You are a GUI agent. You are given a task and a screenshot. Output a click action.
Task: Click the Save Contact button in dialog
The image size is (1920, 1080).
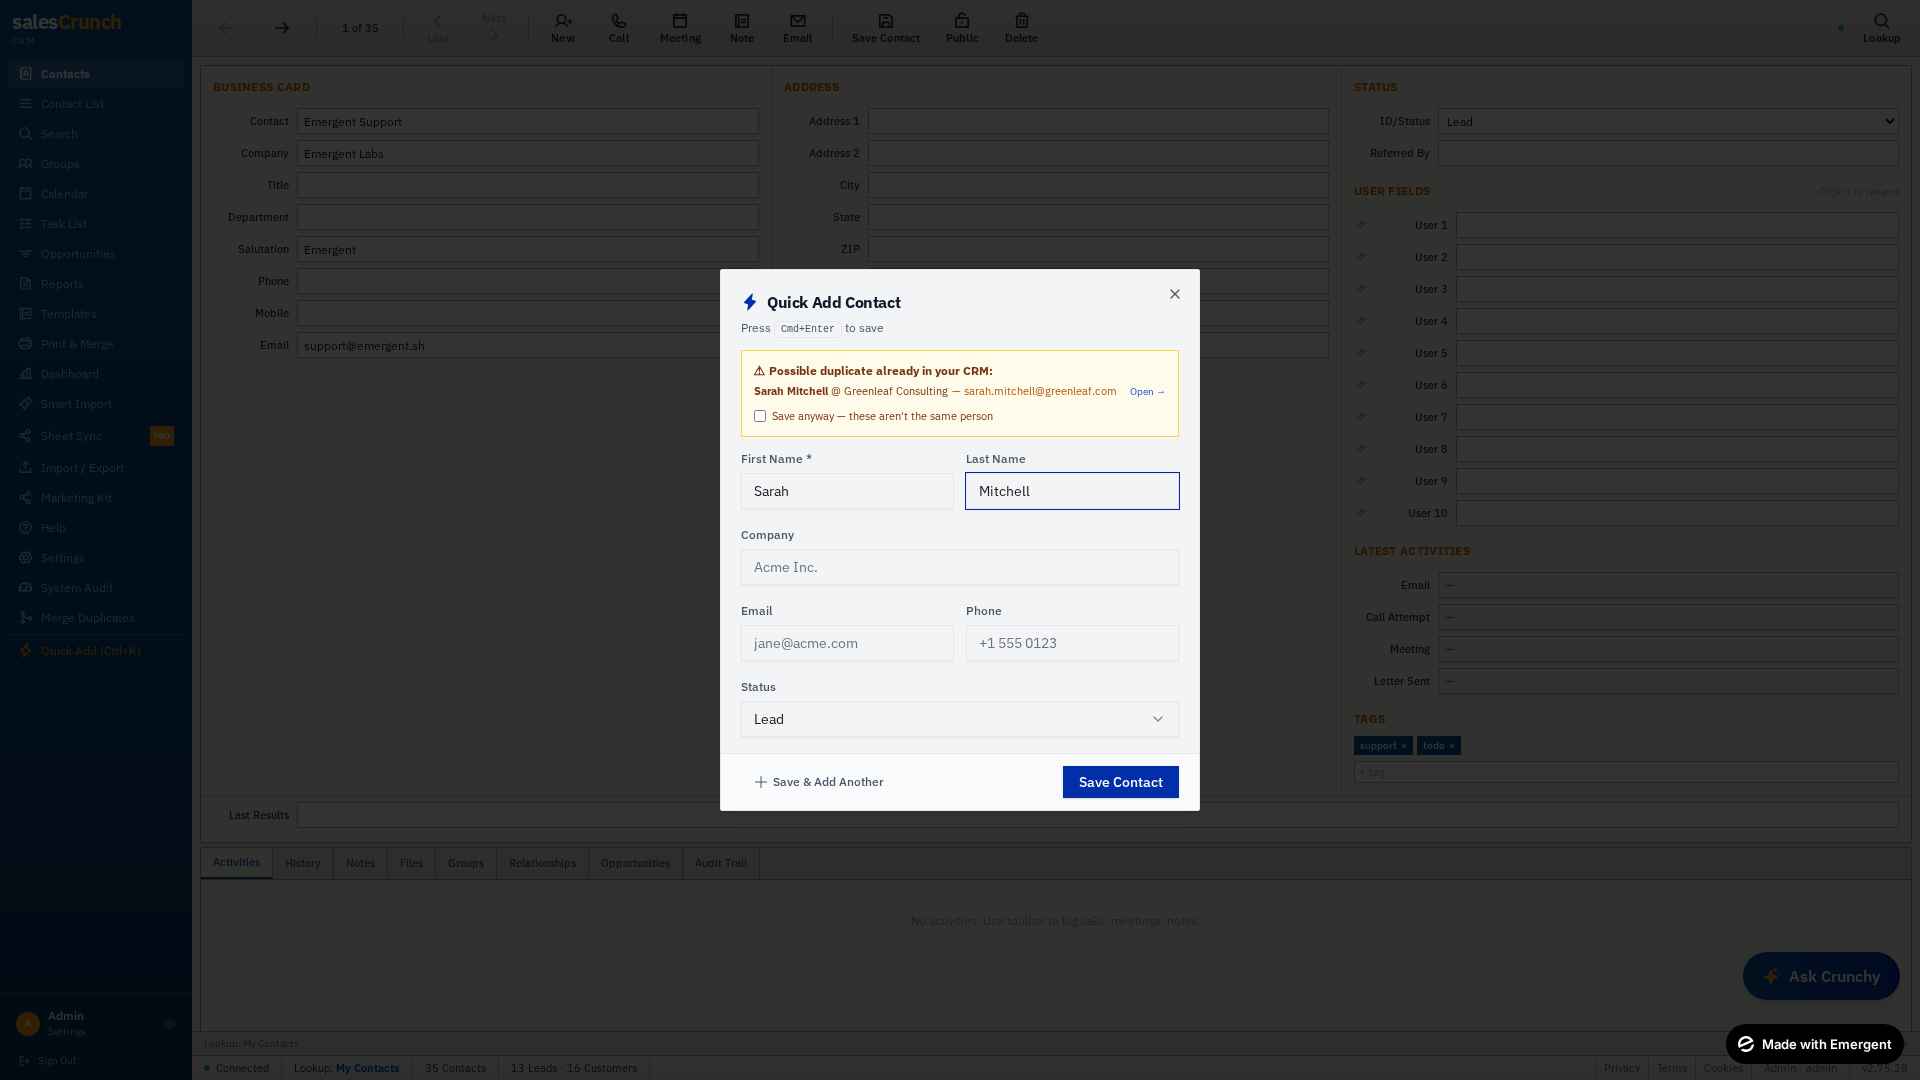coord(1120,782)
